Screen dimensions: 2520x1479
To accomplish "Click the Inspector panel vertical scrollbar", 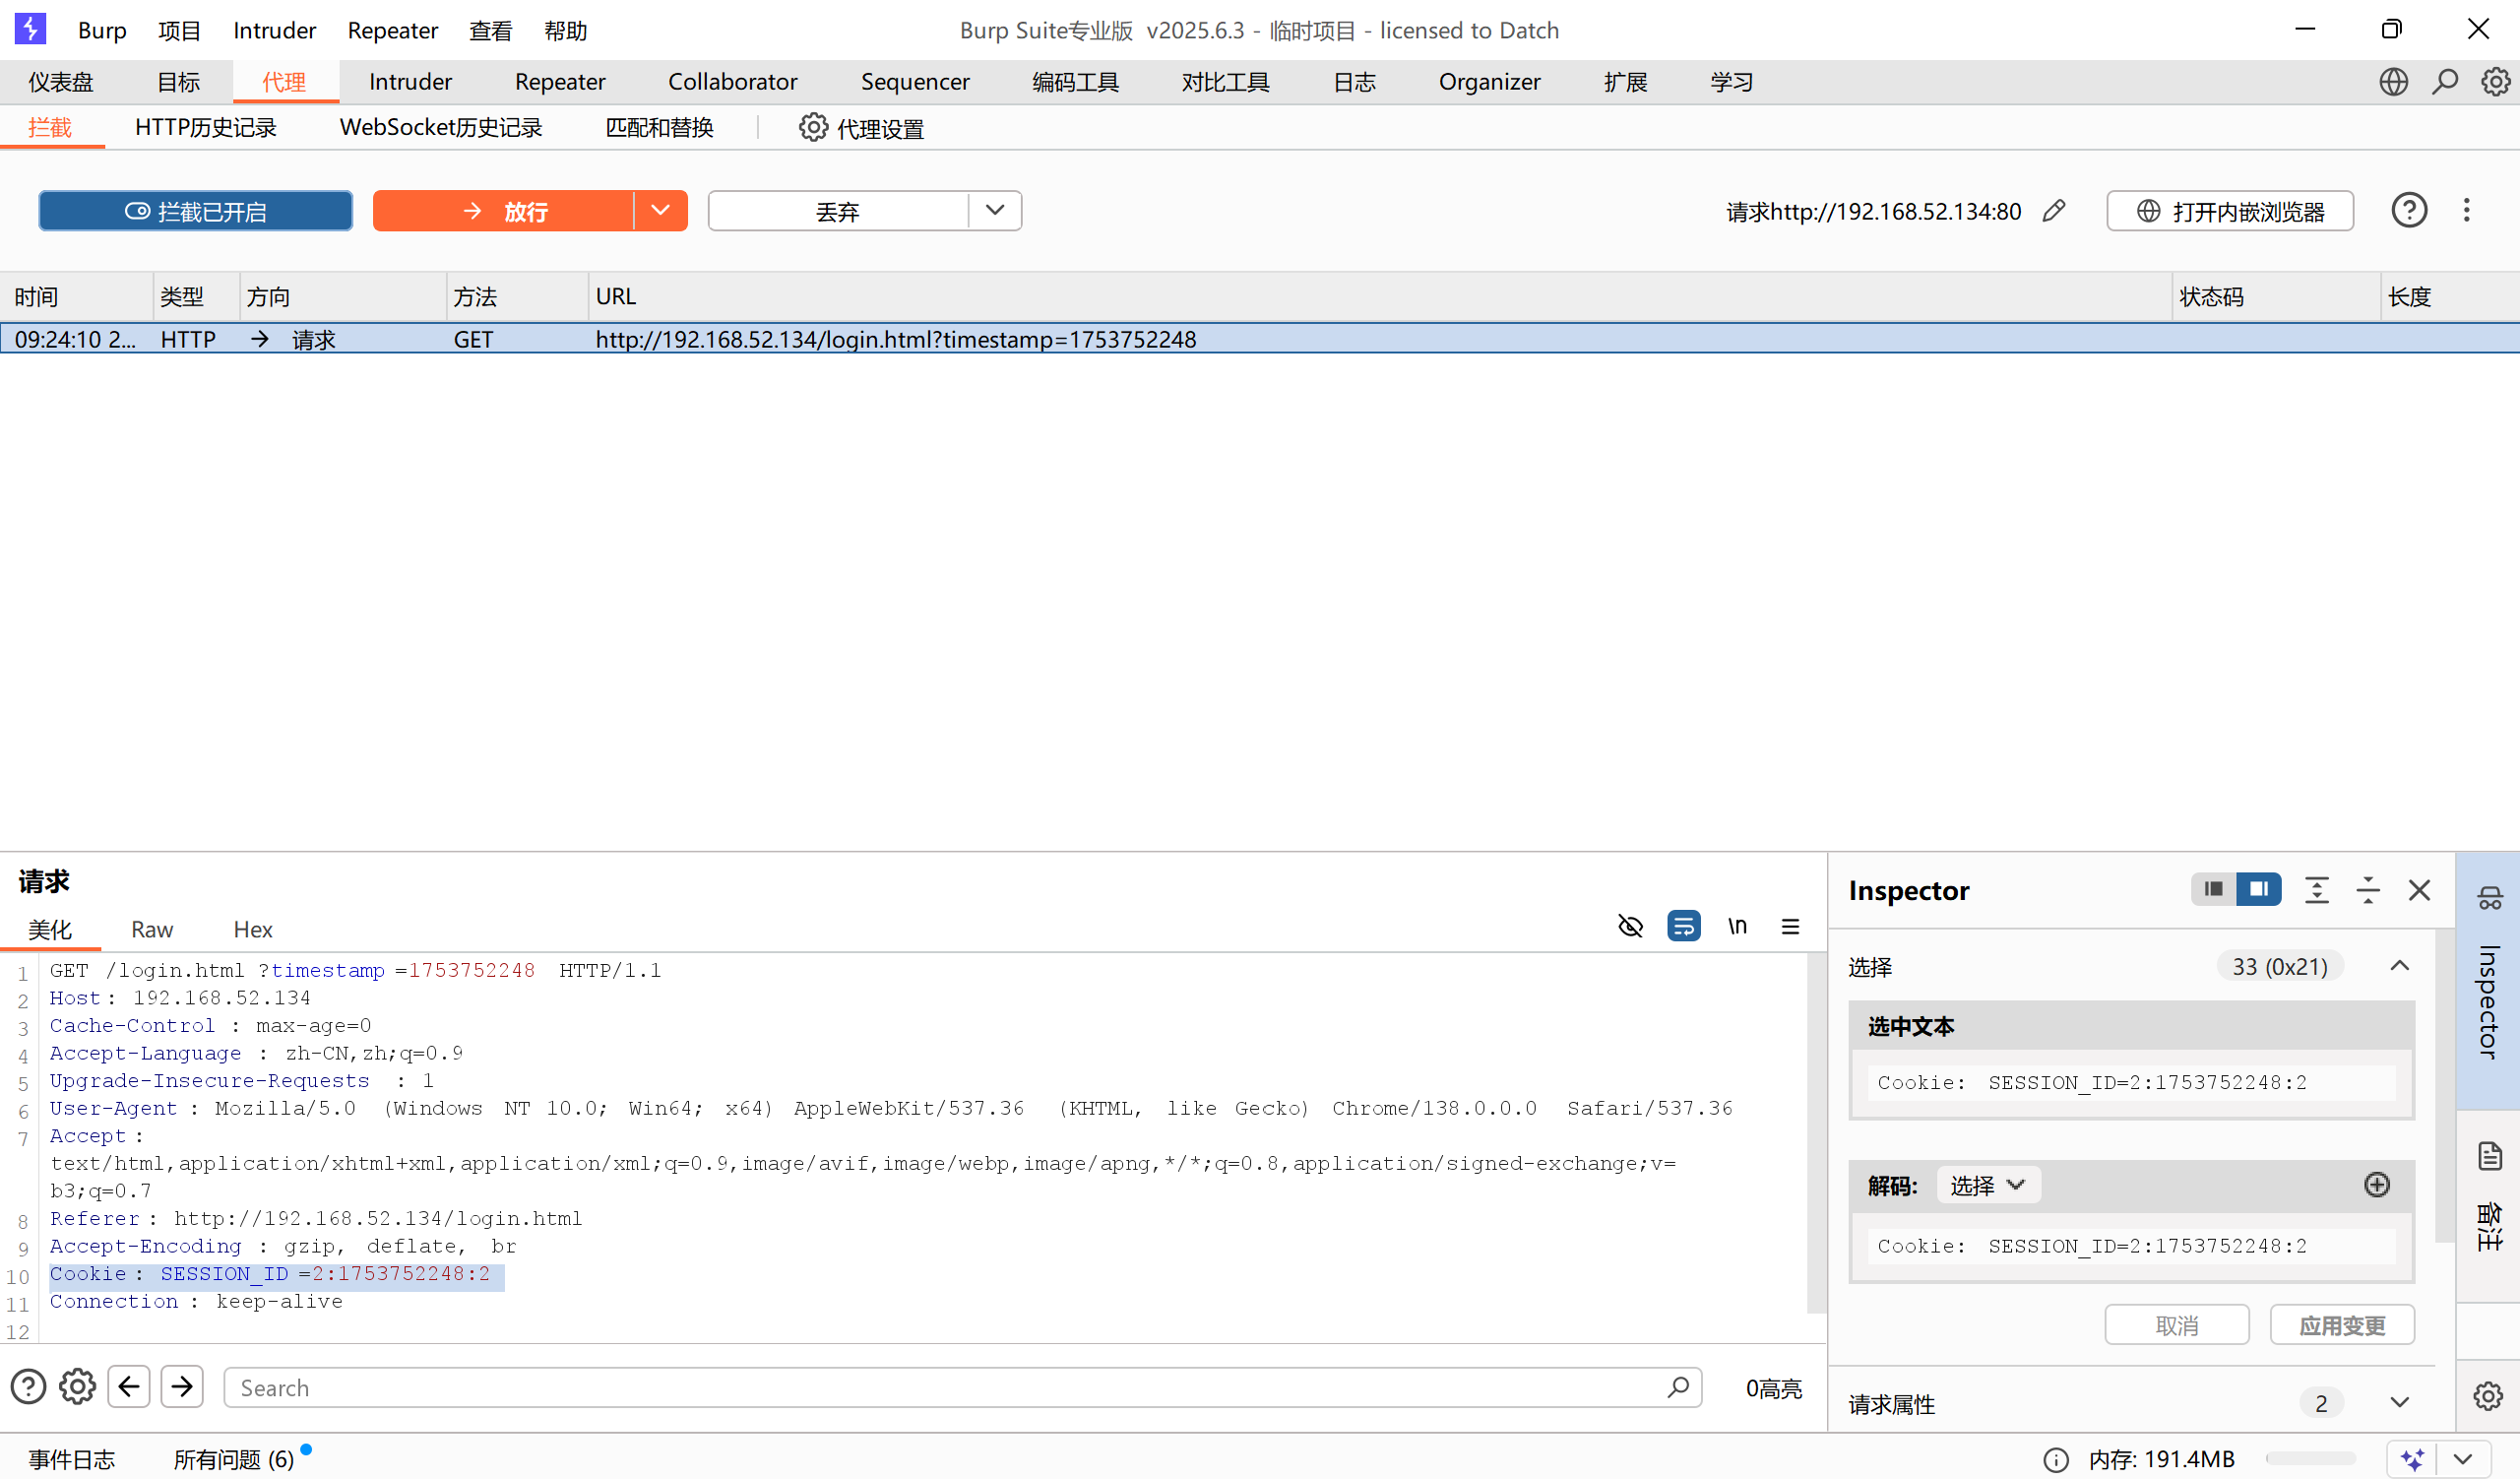I will tap(2444, 1087).
